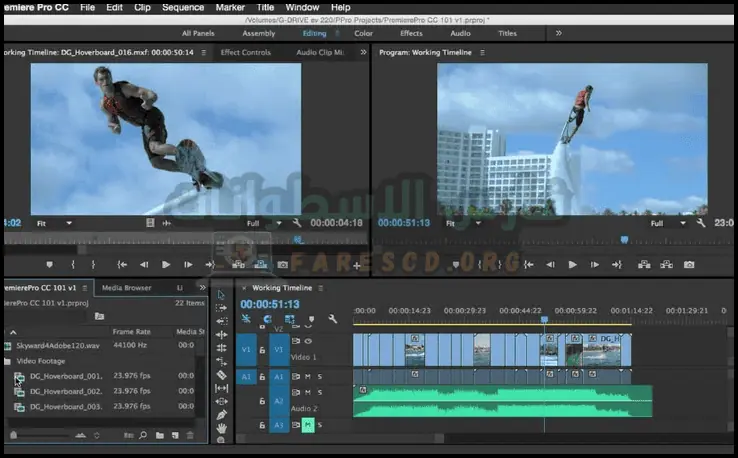Viewport: 738px width, 458px height.
Task: Click Export Frame camera icon in Program monitor
Action: pyautogui.click(x=688, y=265)
